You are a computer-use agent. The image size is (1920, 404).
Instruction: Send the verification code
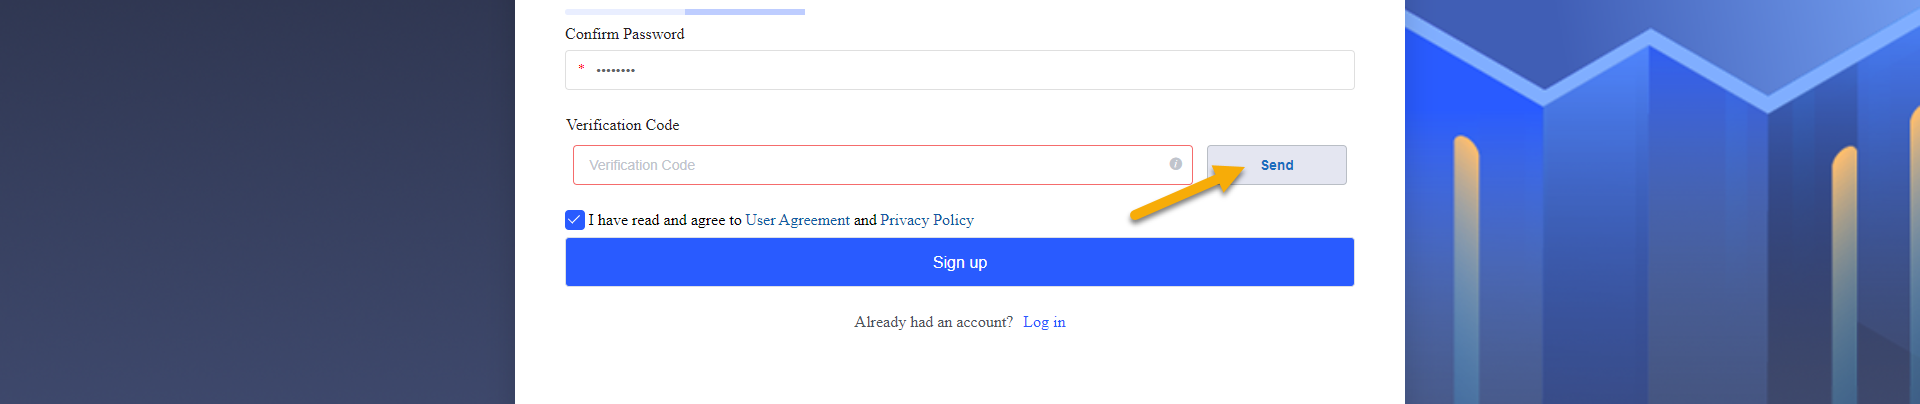click(x=1276, y=165)
